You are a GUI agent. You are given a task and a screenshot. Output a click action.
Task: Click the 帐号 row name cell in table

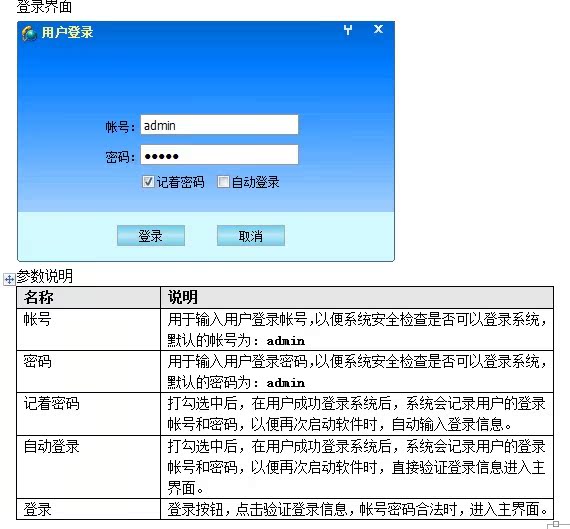coord(89,329)
